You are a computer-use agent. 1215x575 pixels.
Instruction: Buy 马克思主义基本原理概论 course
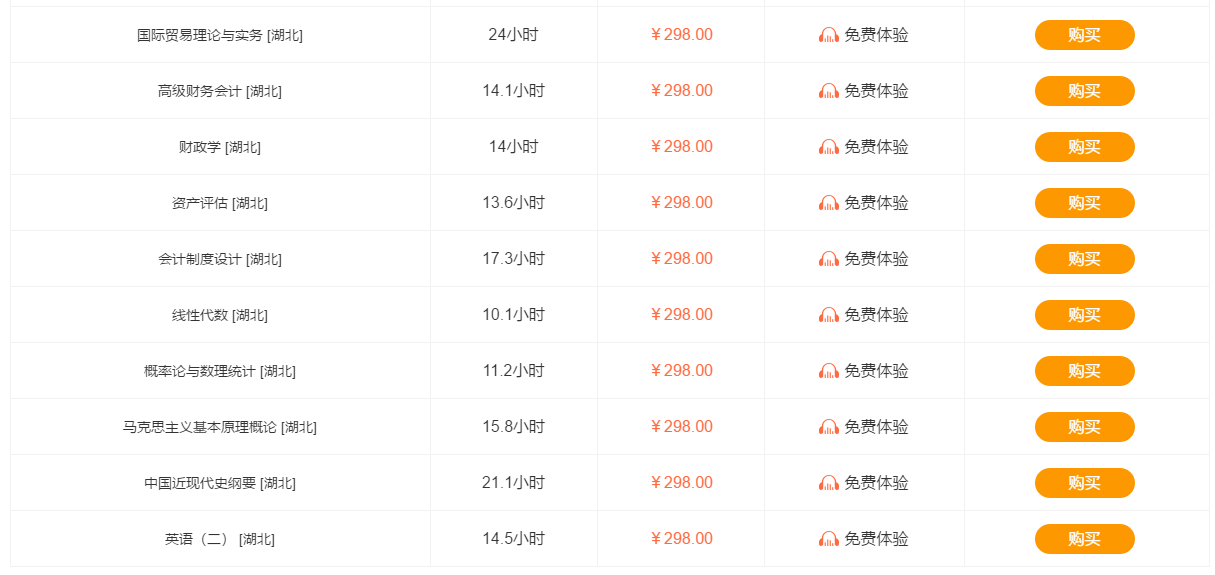[1084, 427]
